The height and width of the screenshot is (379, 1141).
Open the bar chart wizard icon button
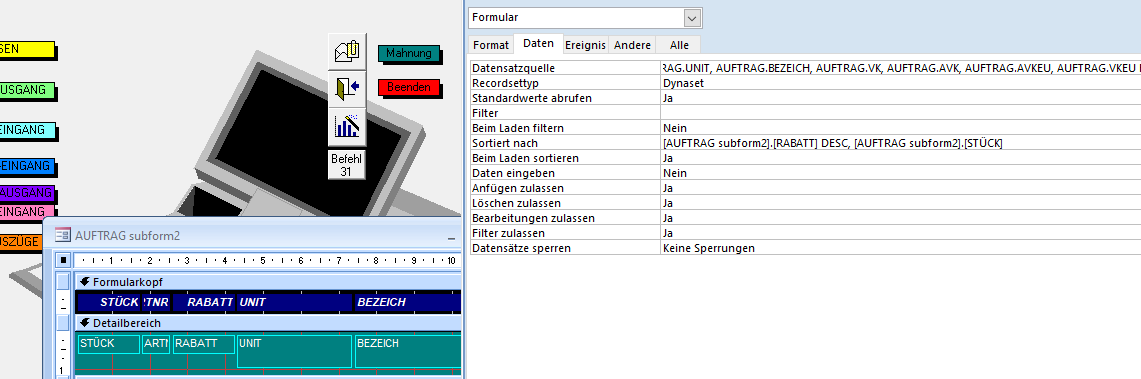[x=347, y=127]
